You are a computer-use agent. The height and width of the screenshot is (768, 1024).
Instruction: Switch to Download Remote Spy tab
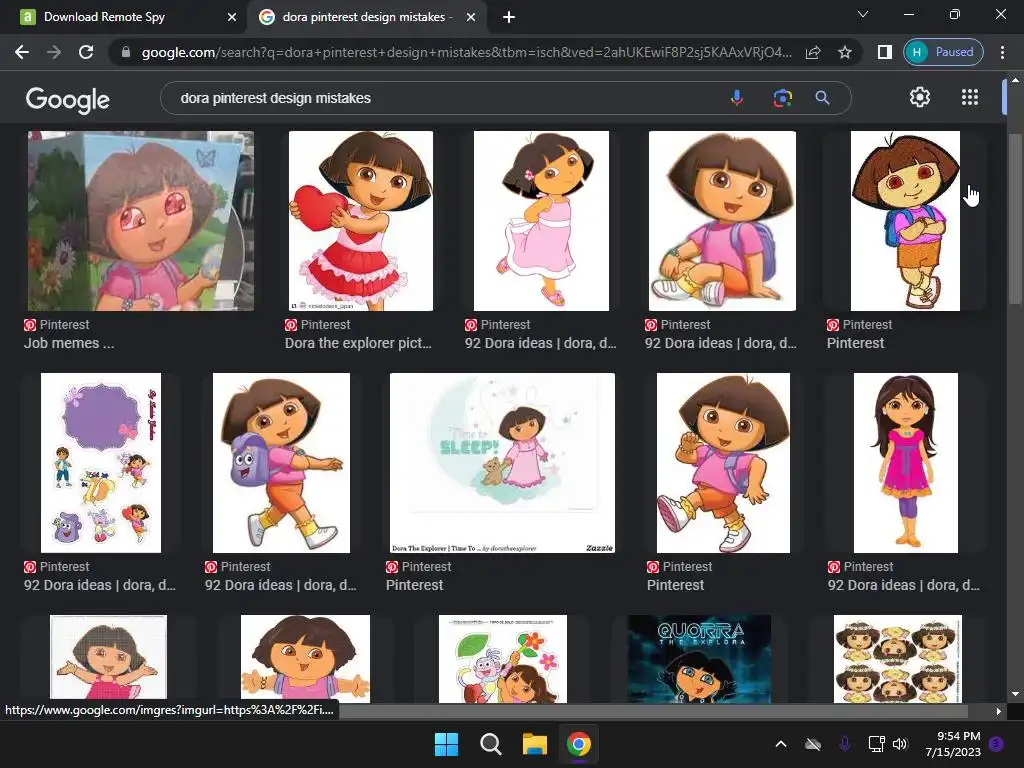tap(123, 17)
